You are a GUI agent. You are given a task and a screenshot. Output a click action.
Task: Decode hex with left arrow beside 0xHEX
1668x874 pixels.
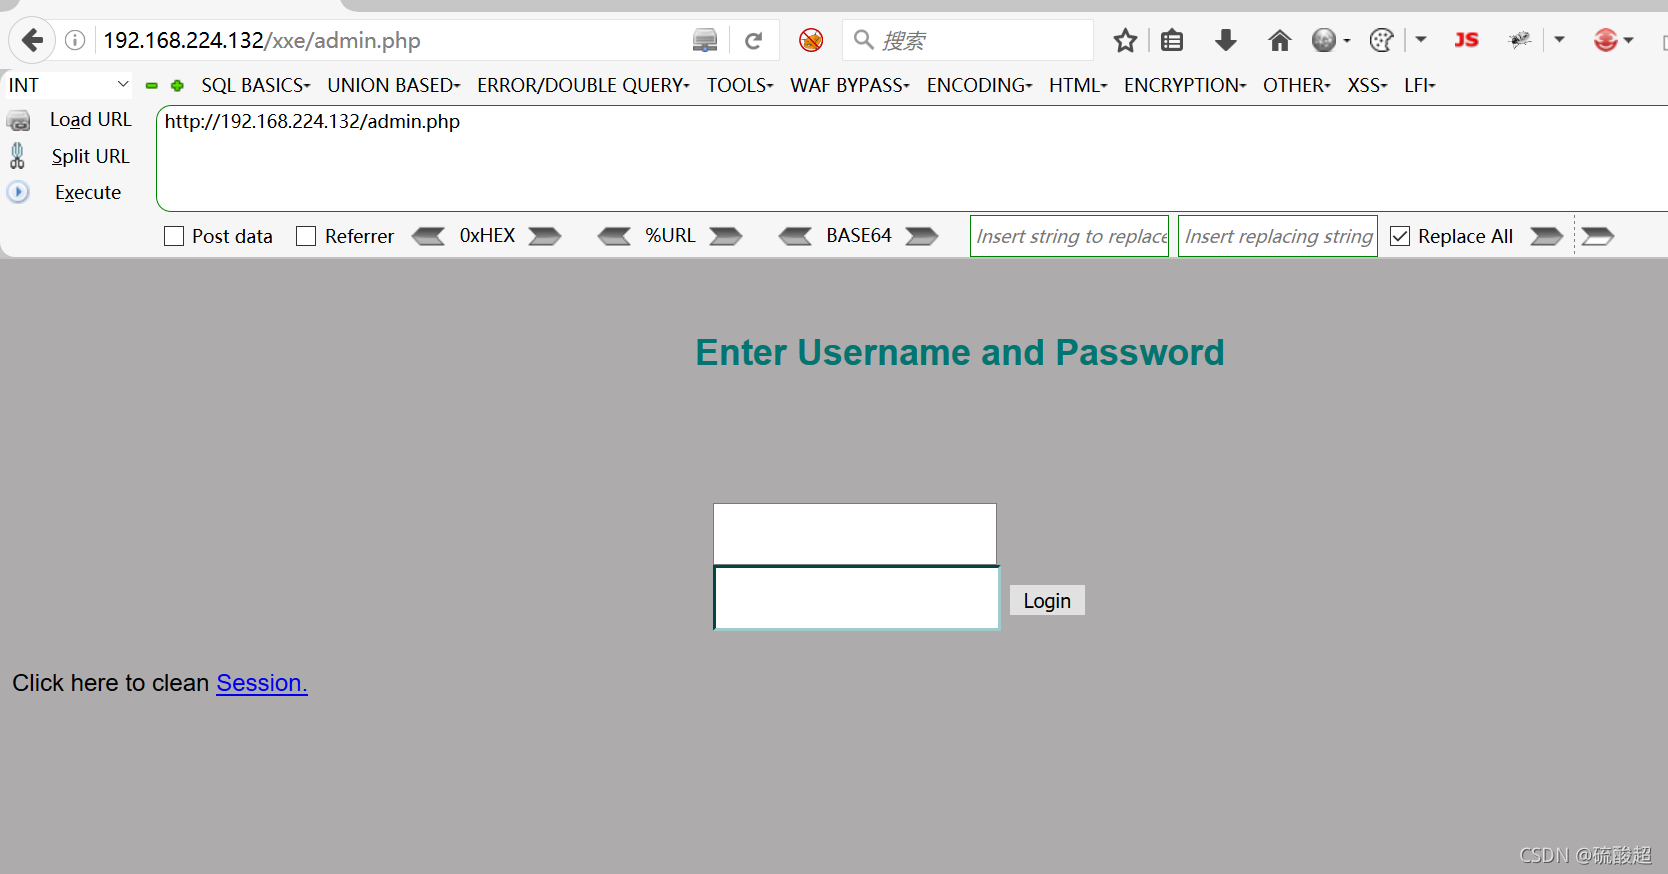[x=429, y=236]
